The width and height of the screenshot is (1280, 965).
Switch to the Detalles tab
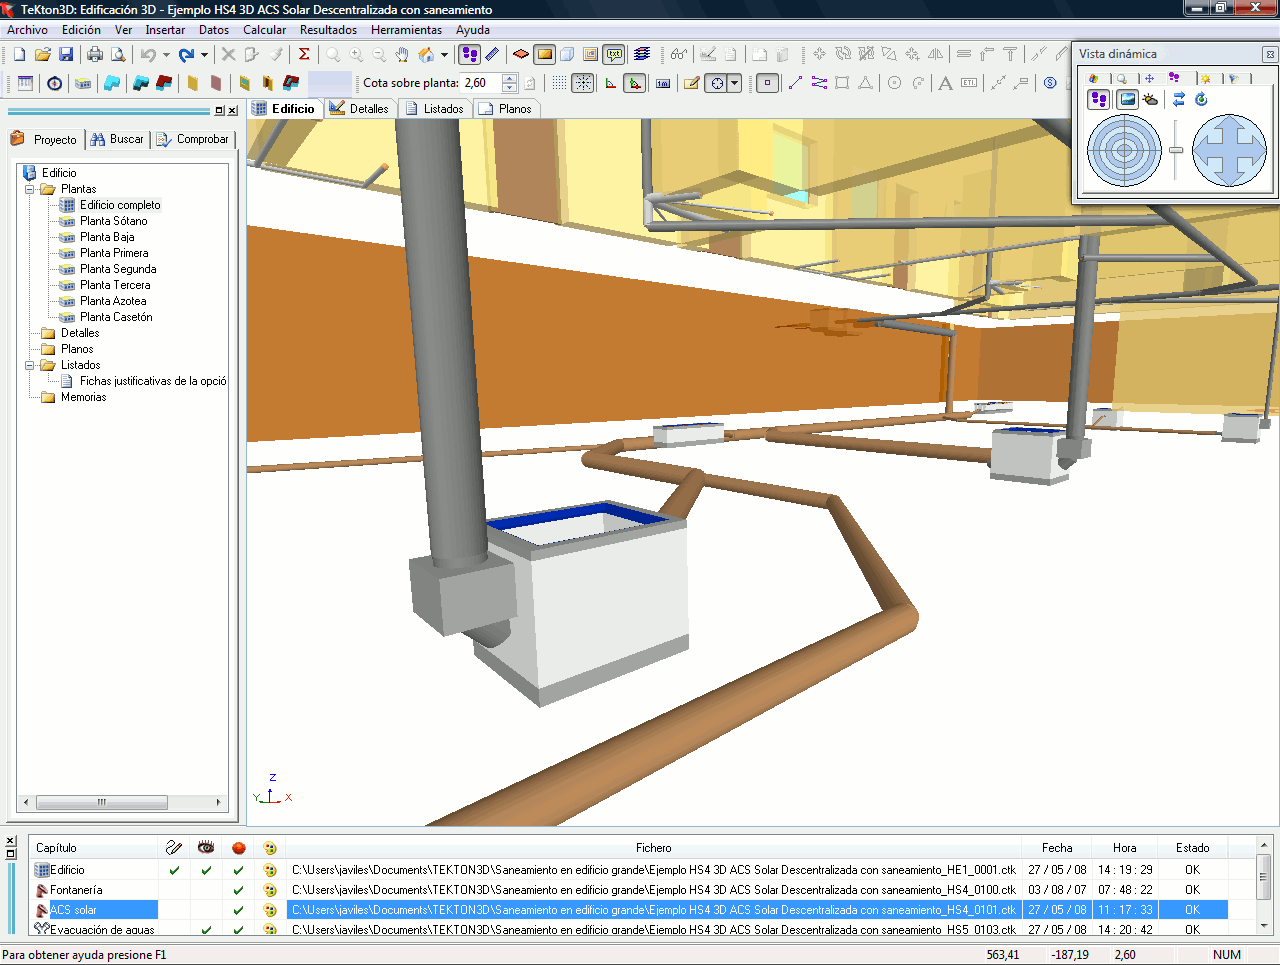360,109
